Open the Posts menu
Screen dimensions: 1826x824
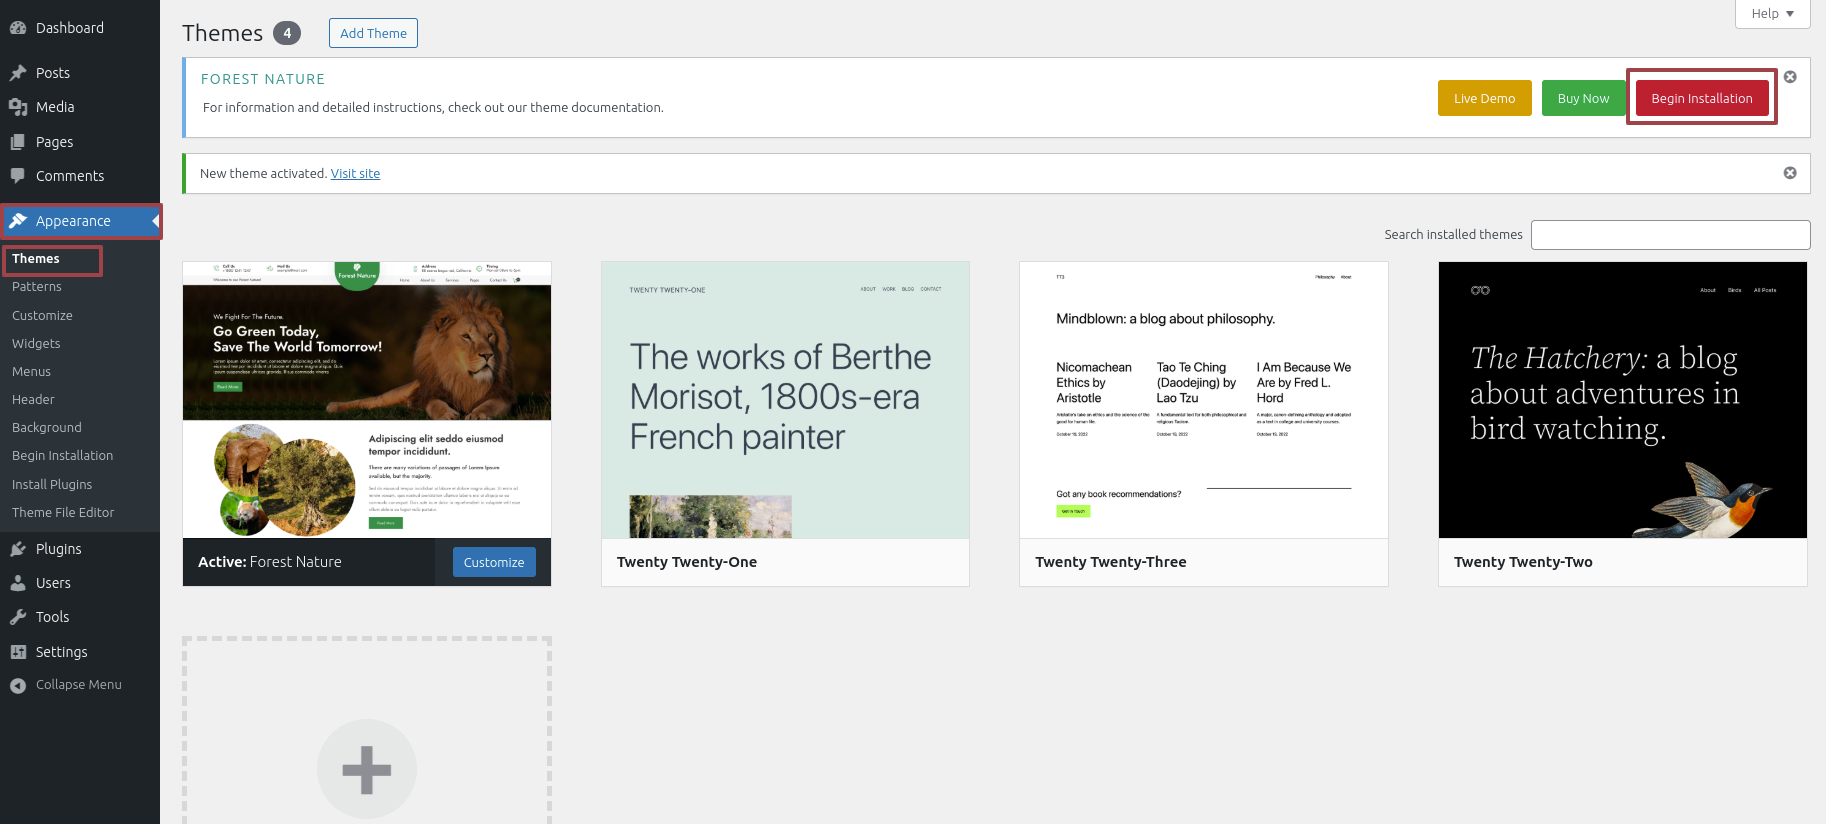[80, 73]
